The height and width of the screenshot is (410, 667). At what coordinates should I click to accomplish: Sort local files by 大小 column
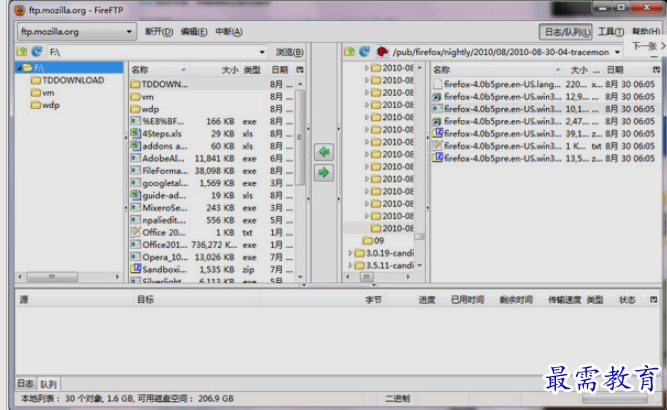[230, 70]
